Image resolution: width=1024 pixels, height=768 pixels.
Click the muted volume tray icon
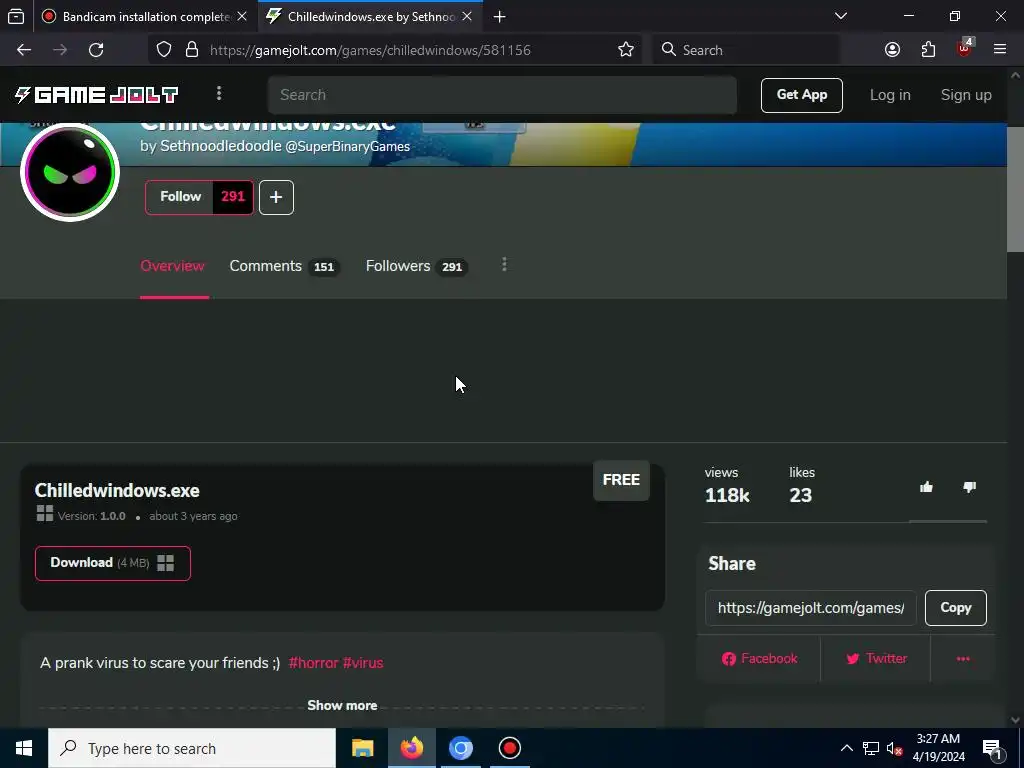coord(894,748)
